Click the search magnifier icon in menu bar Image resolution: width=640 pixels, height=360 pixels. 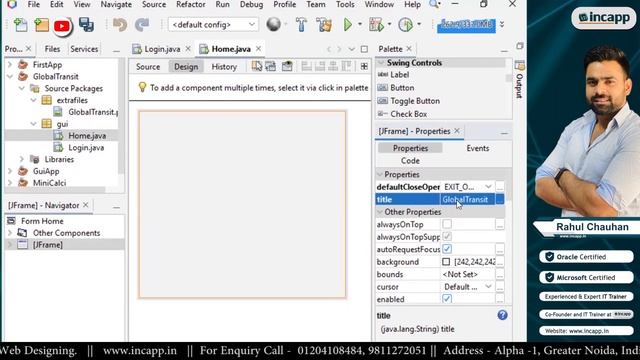pos(434,4)
